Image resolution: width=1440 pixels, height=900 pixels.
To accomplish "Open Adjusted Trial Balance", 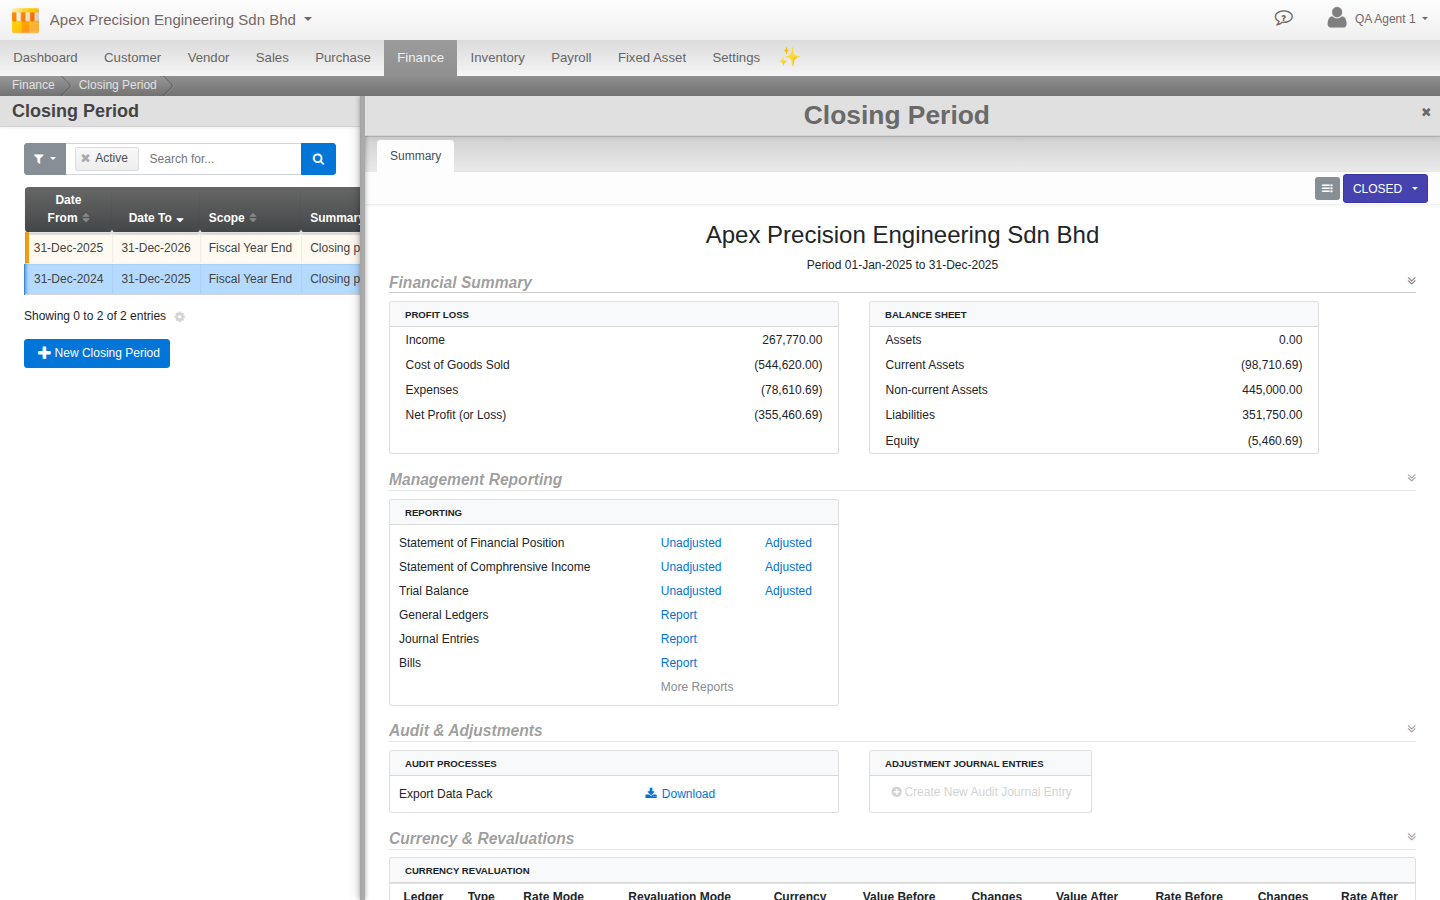I will (x=788, y=591).
